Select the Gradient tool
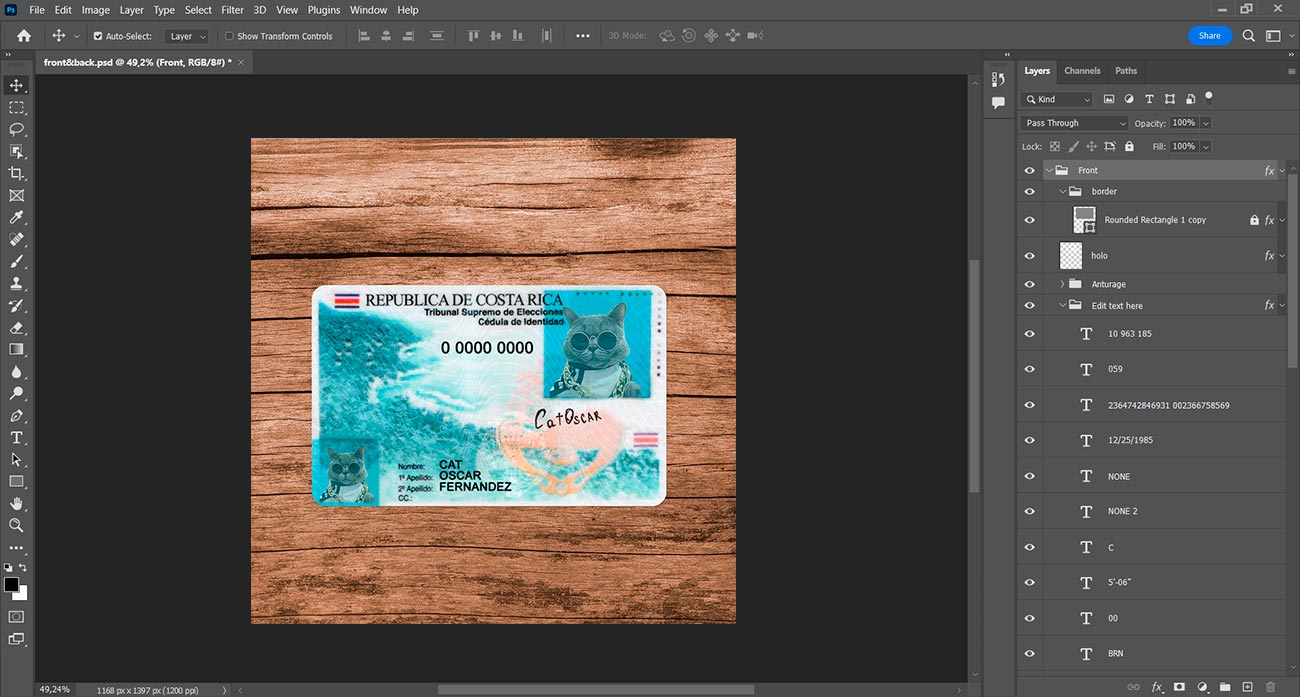Image resolution: width=1300 pixels, height=697 pixels. [16, 349]
